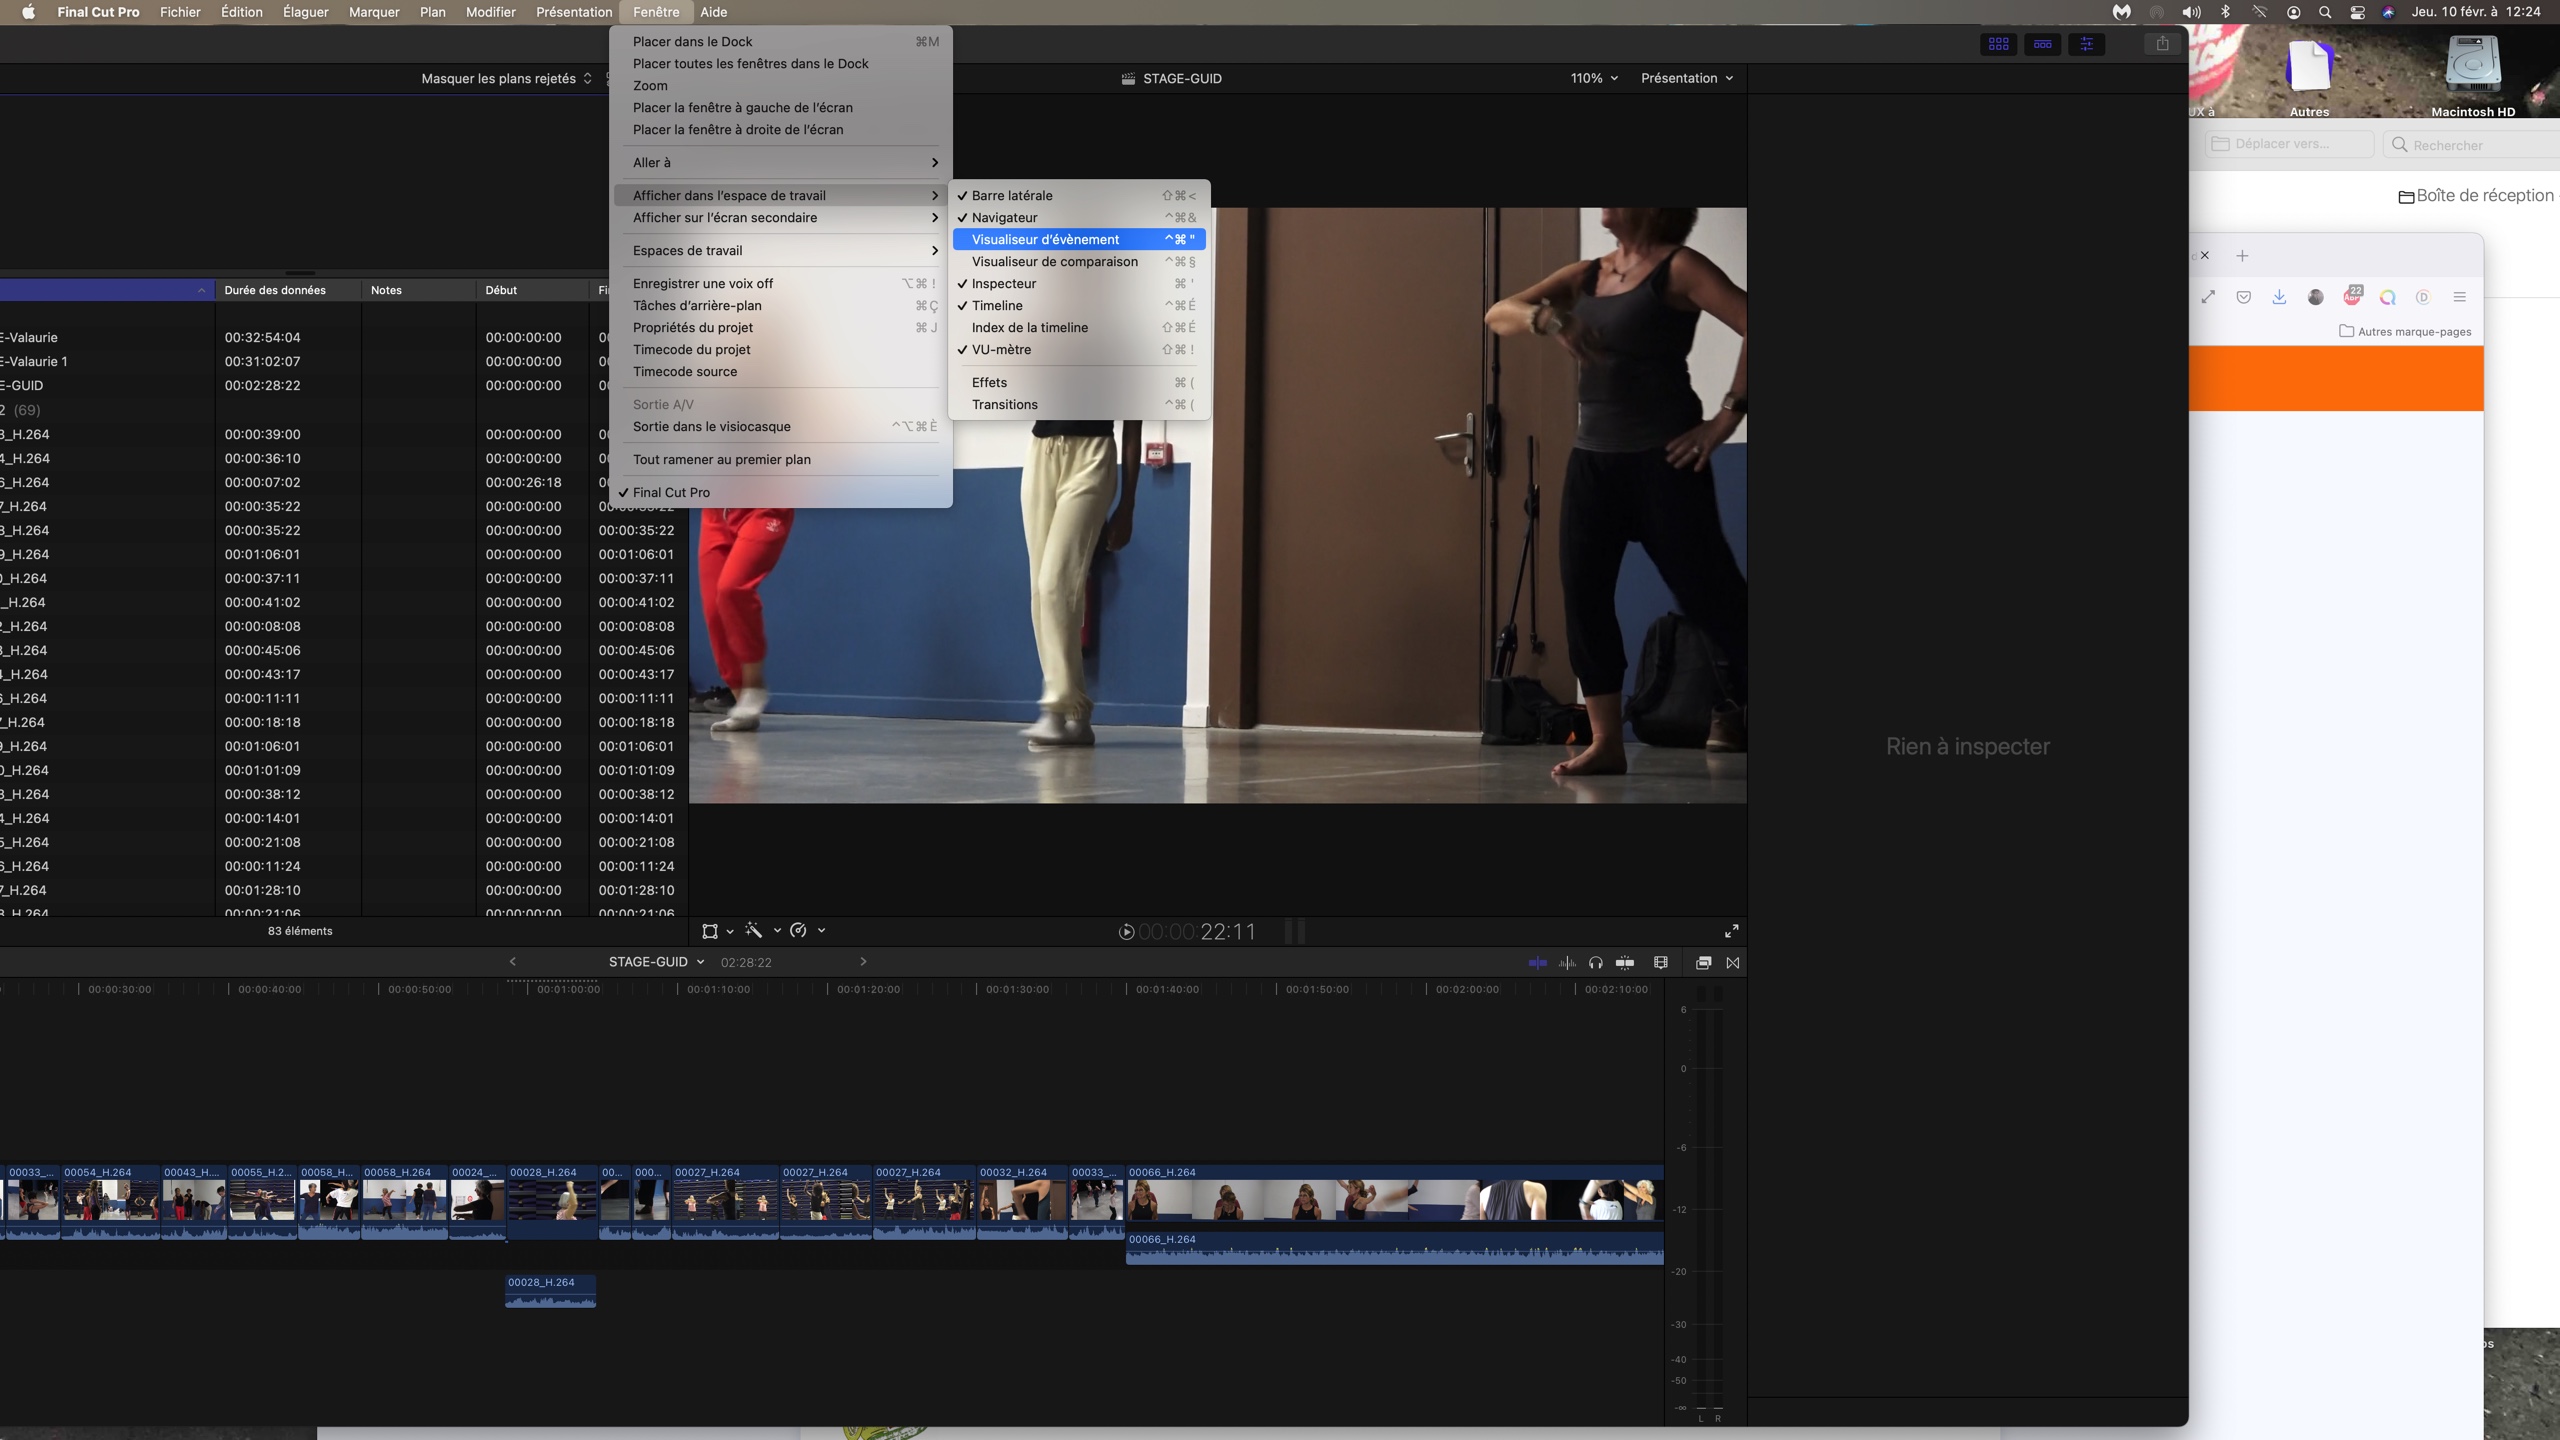Uncheck Navigateur in workspace submenu
The height and width of the screenshot is (1440, 2560).
(1079, 217)
